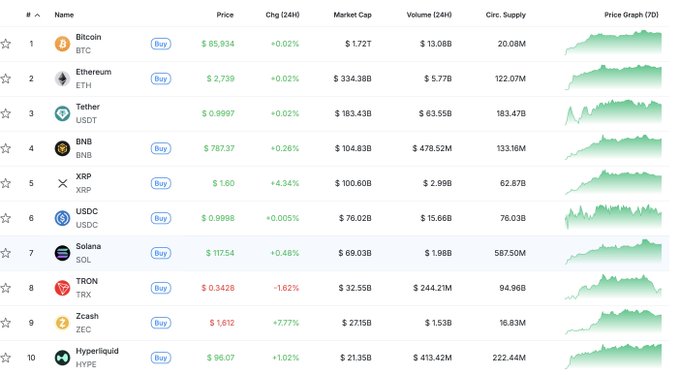Open Zcash 7-day price graph
The width and height of the screenshot is (680, 375).
[613, 322]
